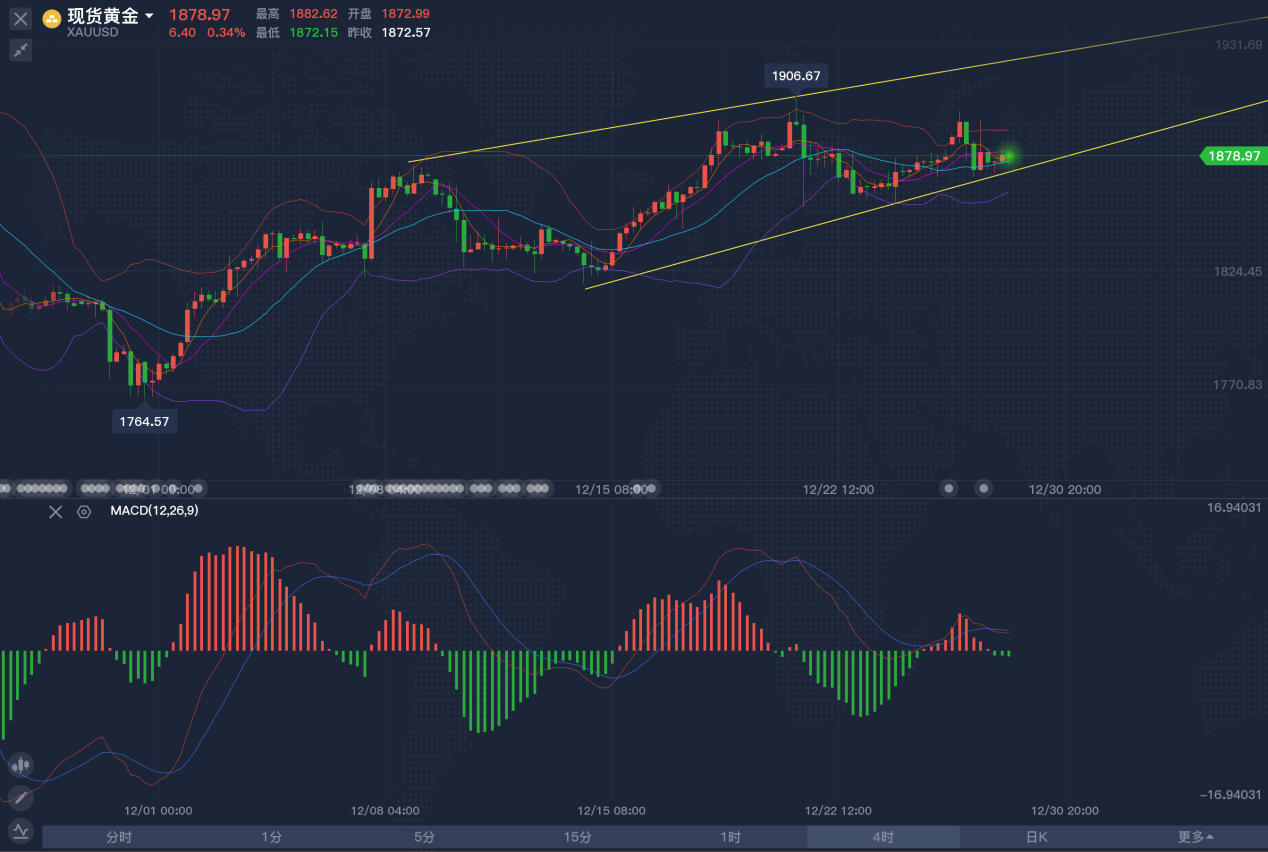The image size is (1268, 852).
Task: Click the collapse/shrink chart icon
Action: (21, 51)
